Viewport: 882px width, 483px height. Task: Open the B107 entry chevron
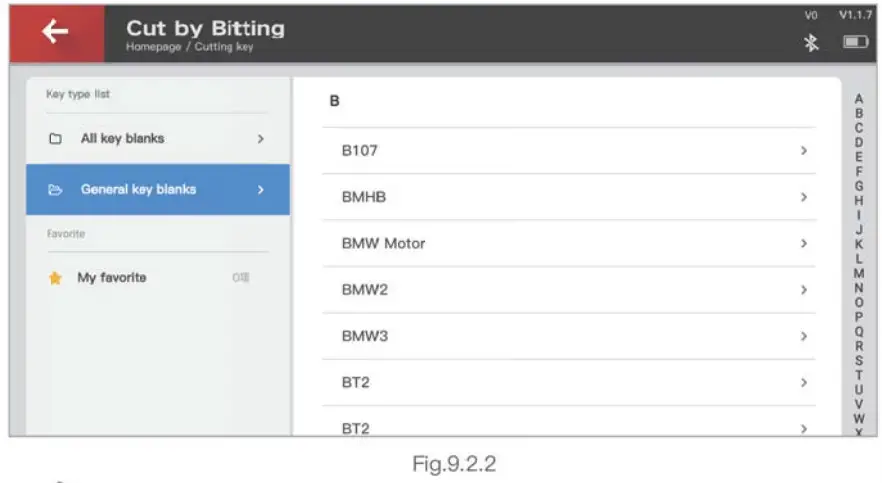coord(803,151)
